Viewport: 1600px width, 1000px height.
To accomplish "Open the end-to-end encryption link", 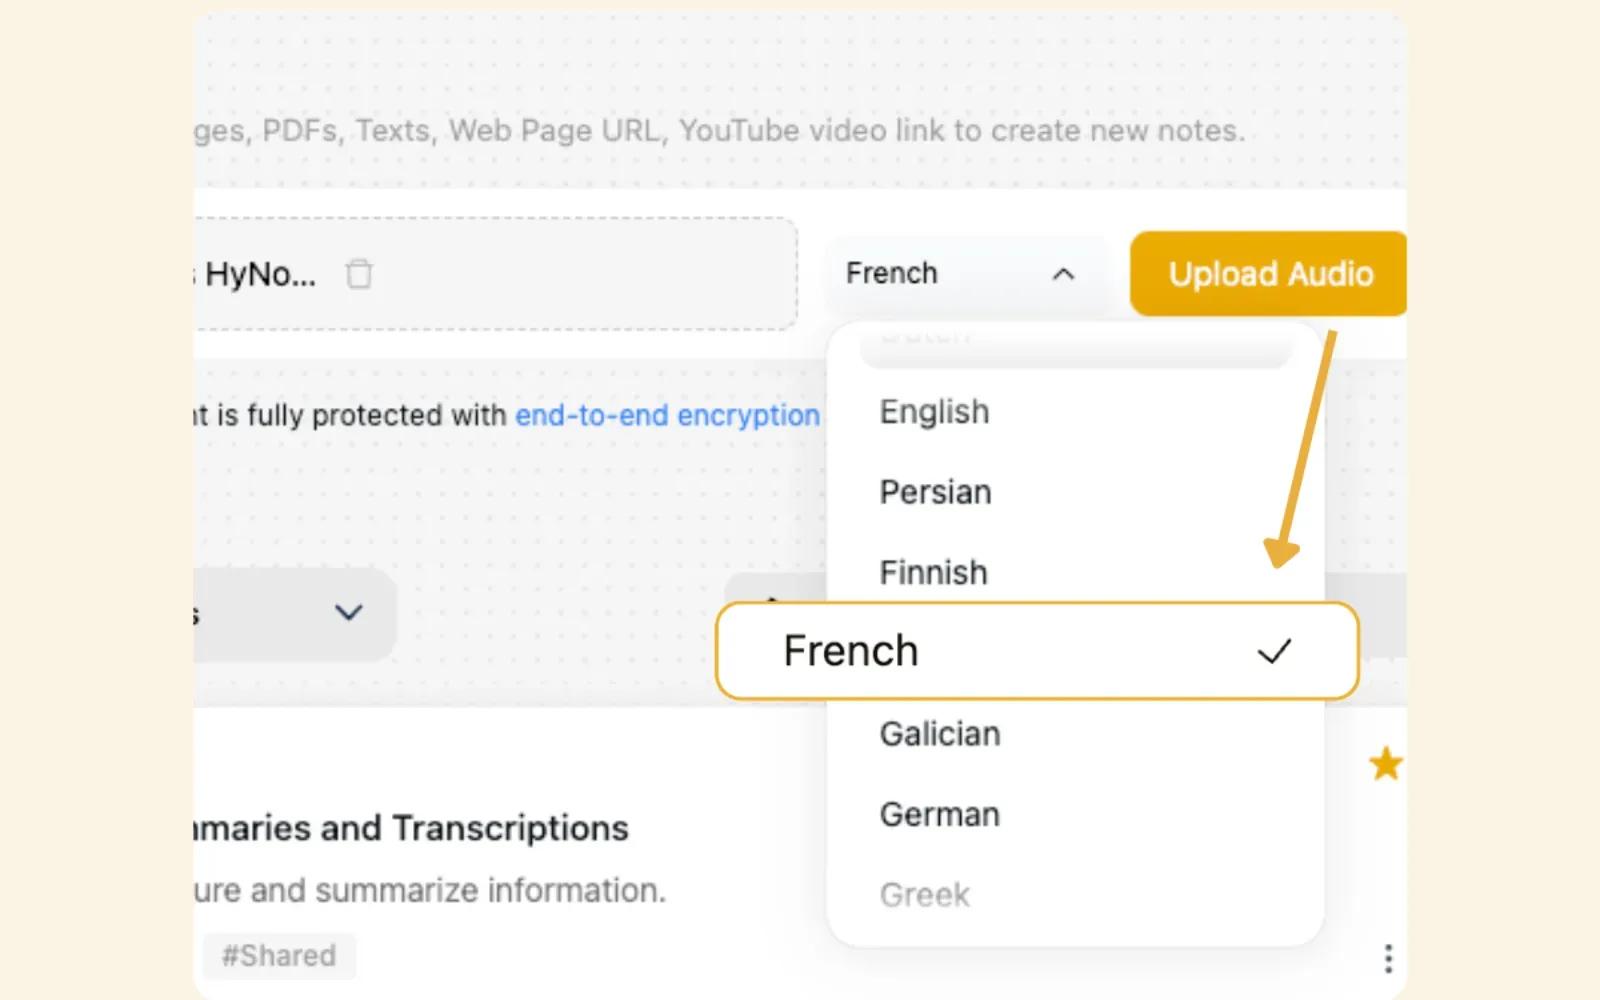I will [665, 415].
